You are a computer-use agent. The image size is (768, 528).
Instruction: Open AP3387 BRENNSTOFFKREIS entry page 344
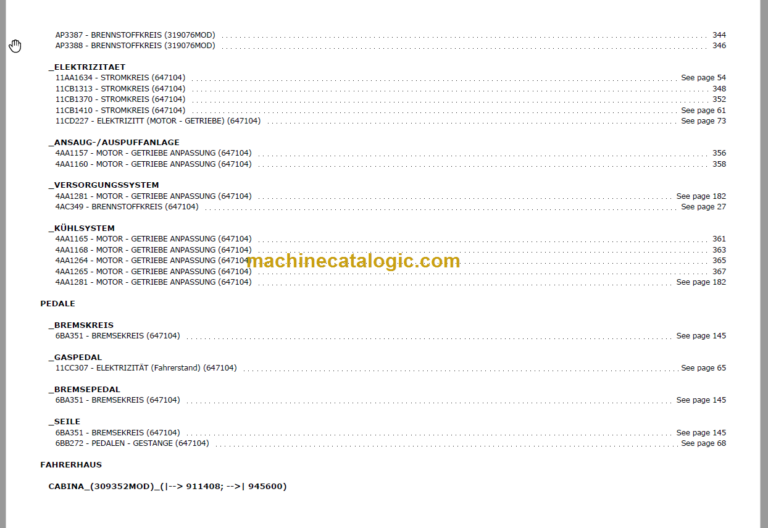point(390,35)
